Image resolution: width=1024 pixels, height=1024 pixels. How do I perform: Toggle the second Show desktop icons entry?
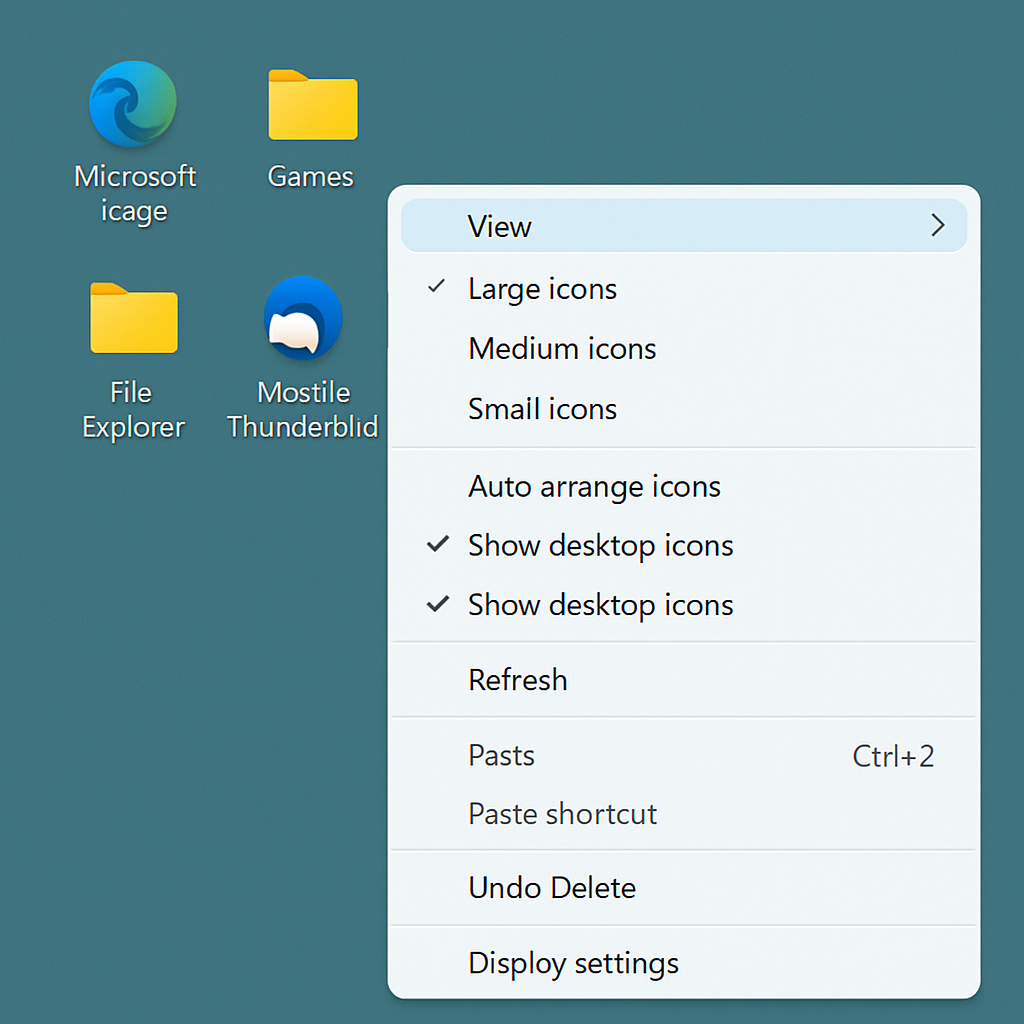point(684,605)
